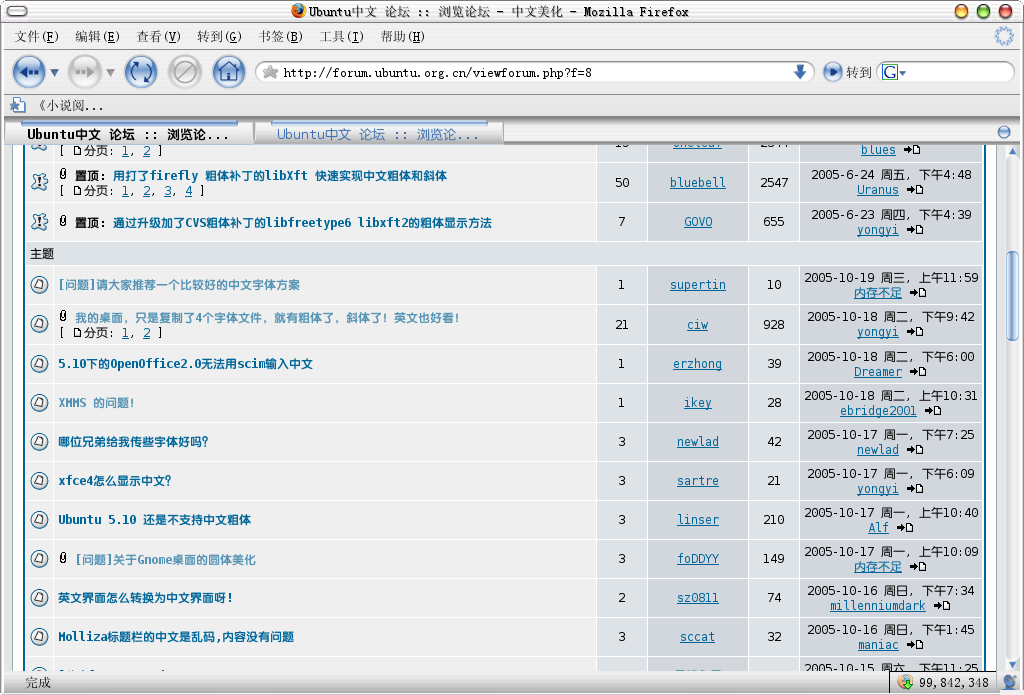Screen dimensions: 1024x695
Task: Open the author profile link bluebell
Action: pos(697,183)
